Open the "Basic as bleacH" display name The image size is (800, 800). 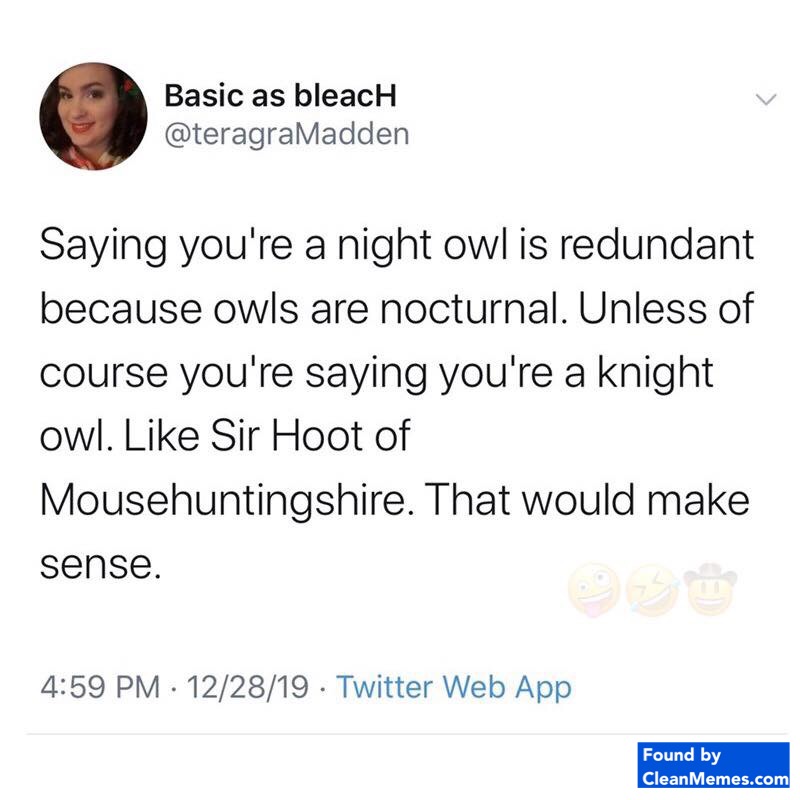tap(281, 95)
